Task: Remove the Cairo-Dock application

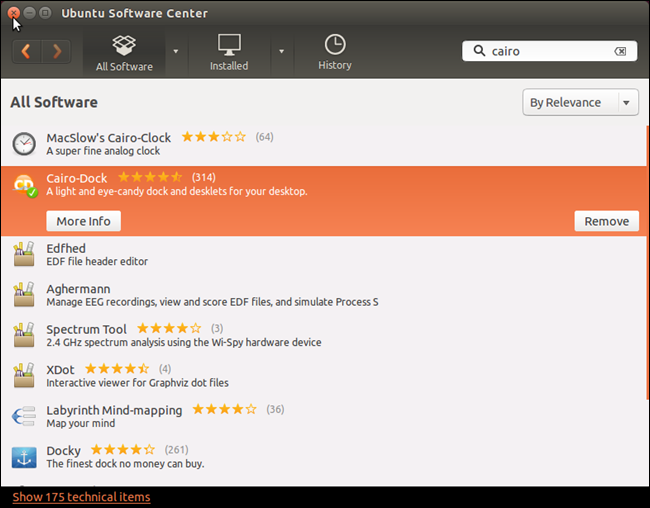Action: pos(606,221)
